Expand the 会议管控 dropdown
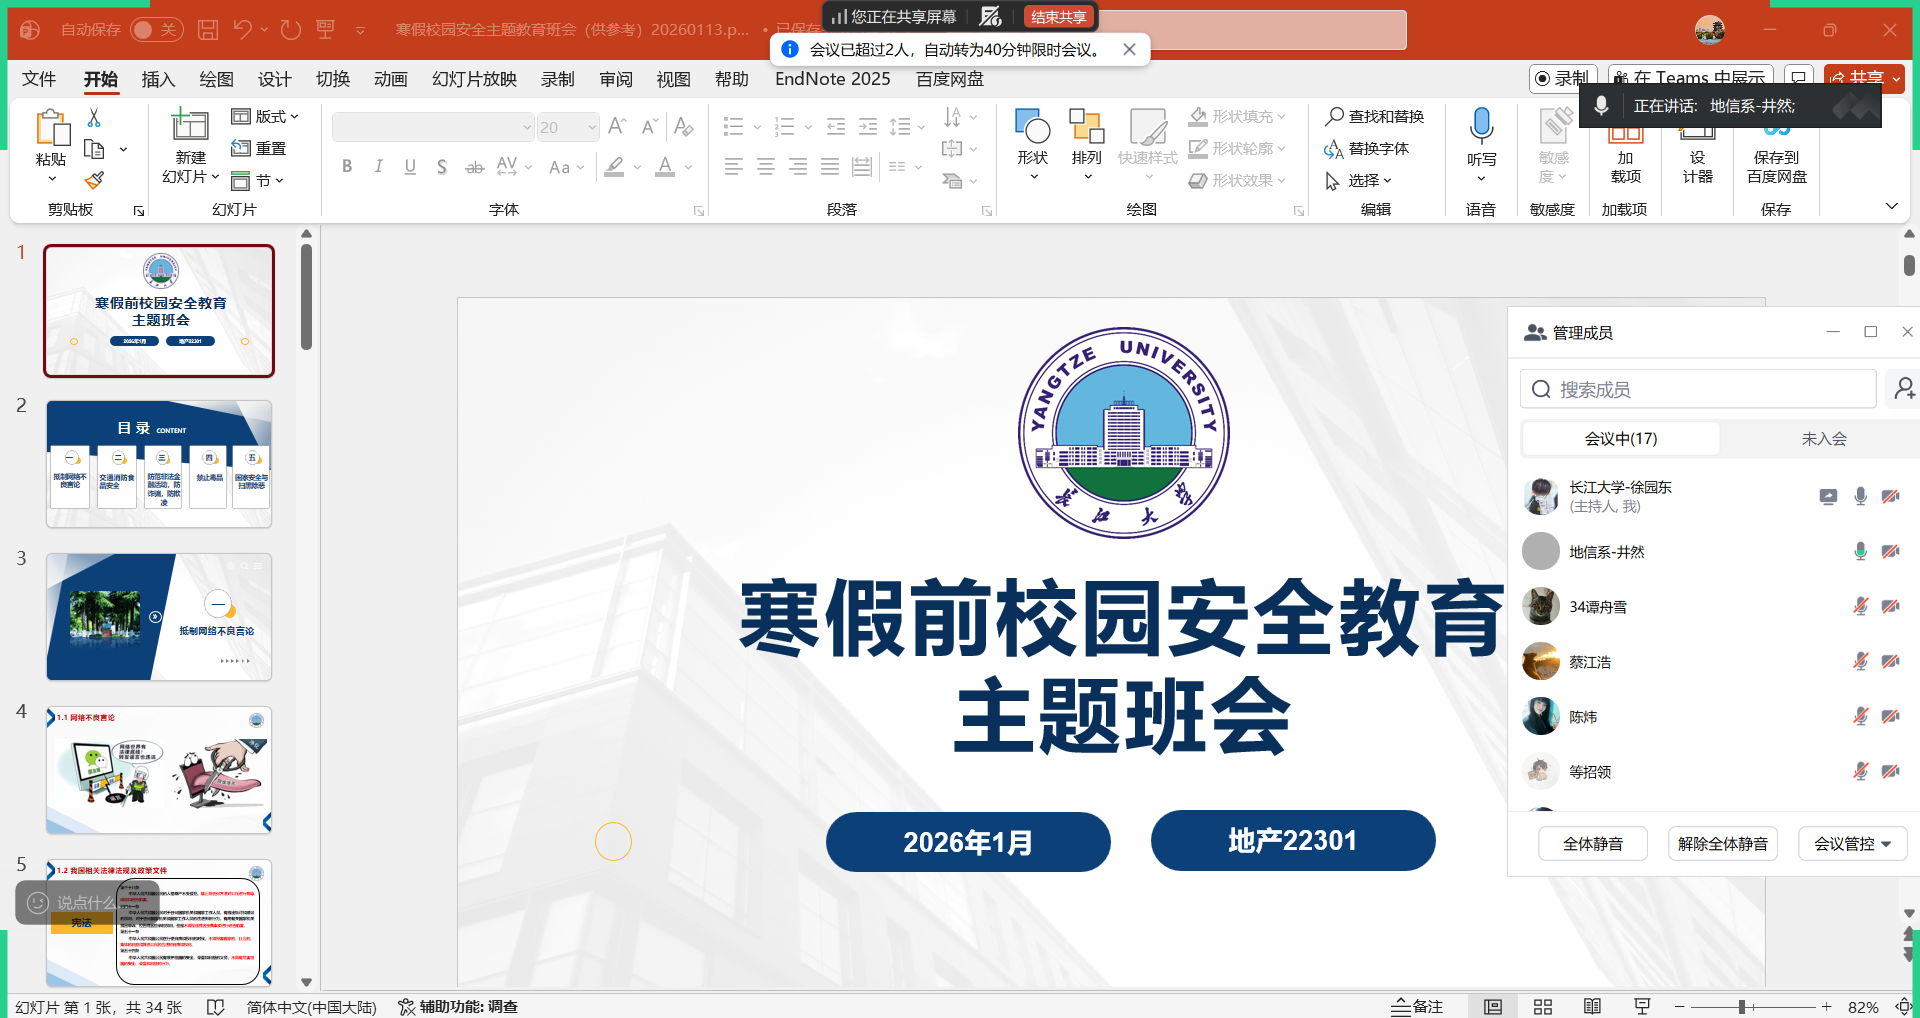1920x1018 pixels. click(1852, 844)
